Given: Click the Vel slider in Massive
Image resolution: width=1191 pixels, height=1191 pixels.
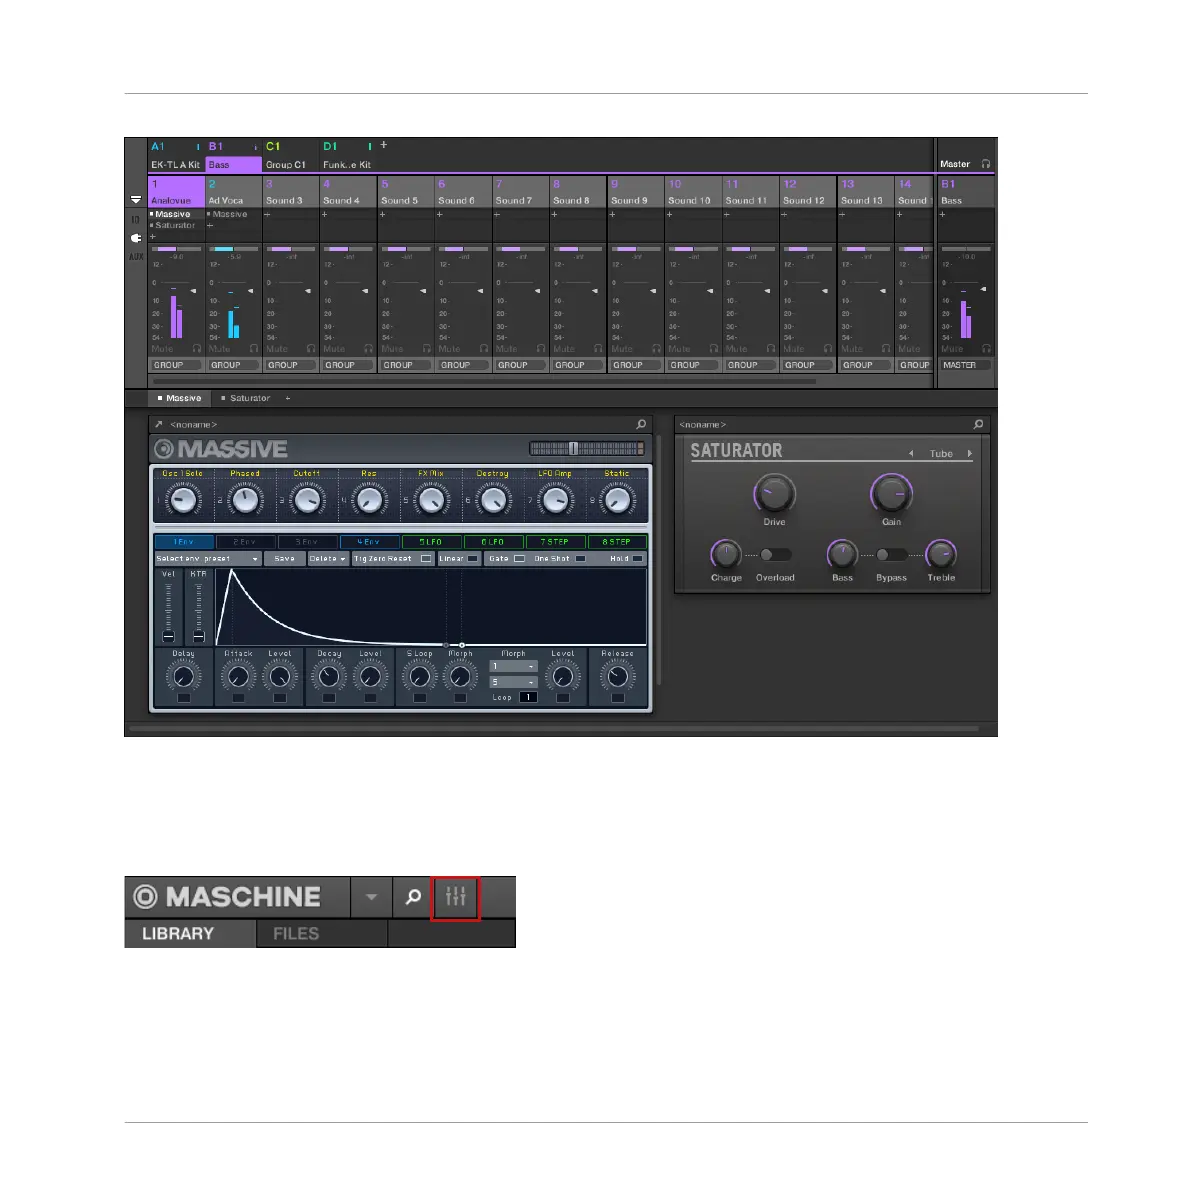Looking at the screenshot, I should (x=169, y=610).
